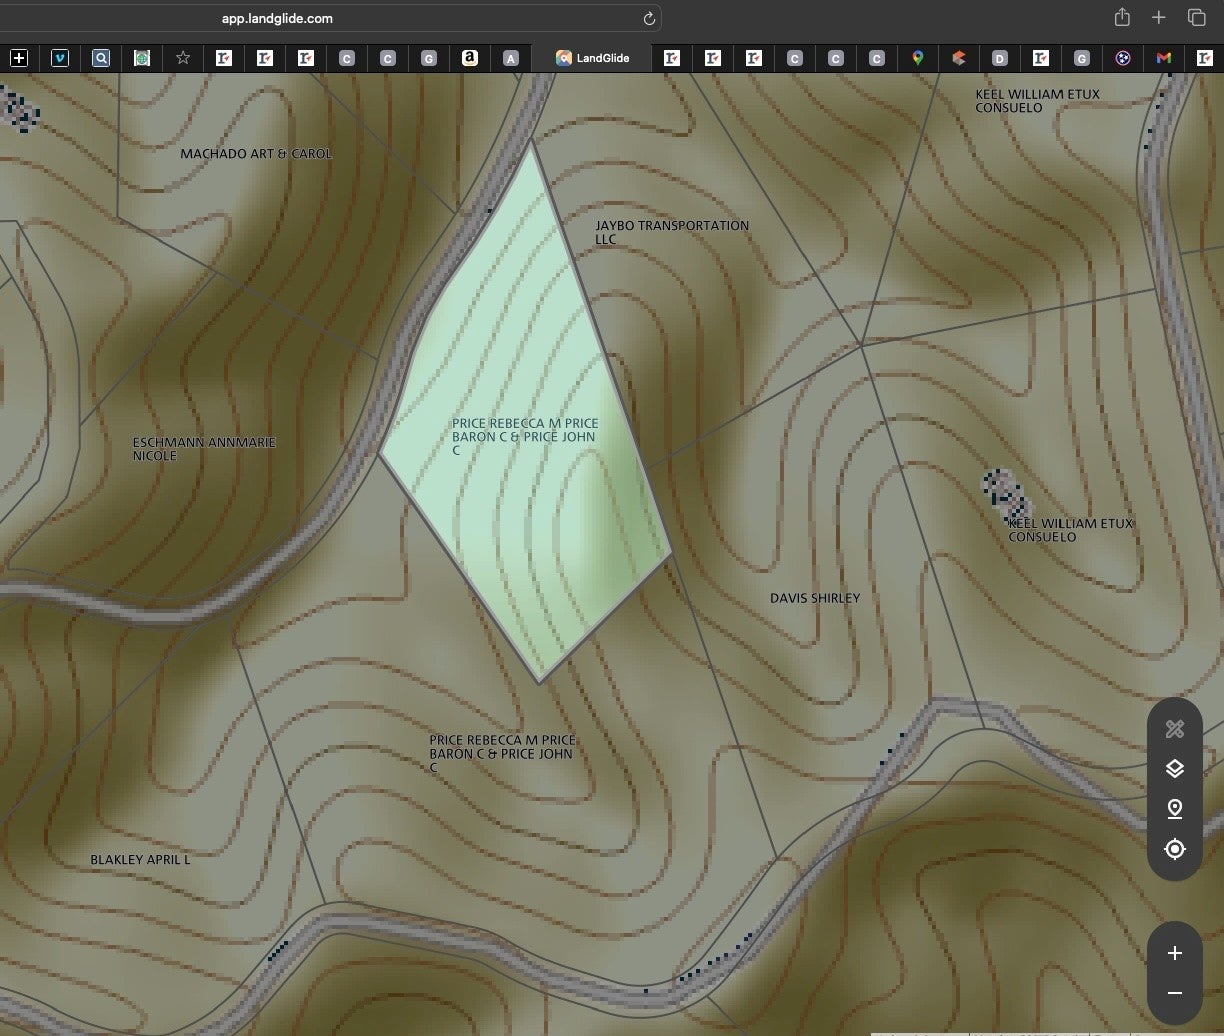Open the measure and draw tools
The image size is (1224, 1036).
[1175, 729]
